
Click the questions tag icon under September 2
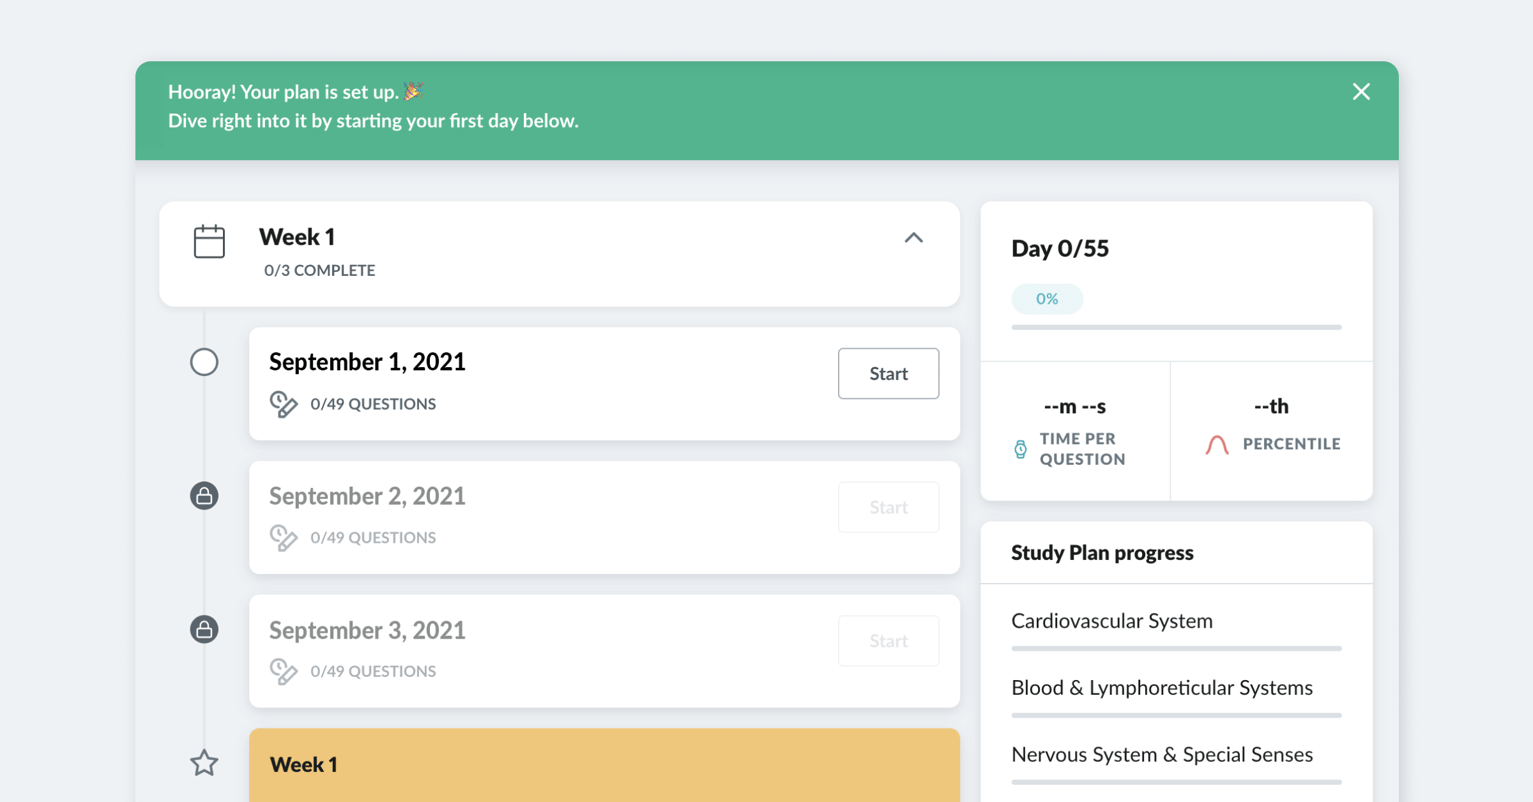(283, 537)
